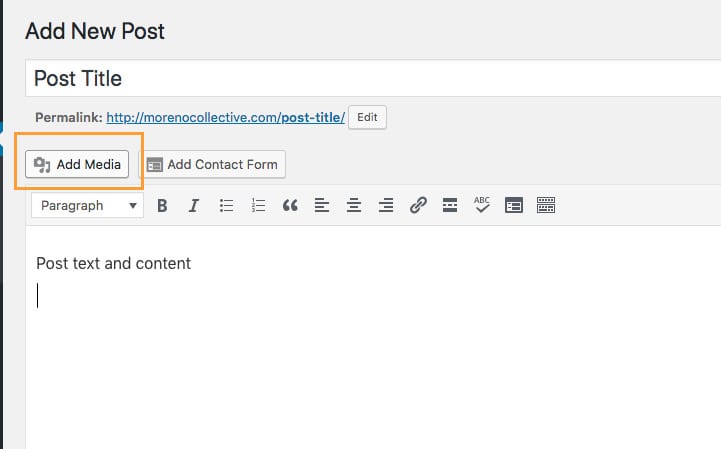Align text to the left
Screen dimensions: 721x449
coord(322,205)
